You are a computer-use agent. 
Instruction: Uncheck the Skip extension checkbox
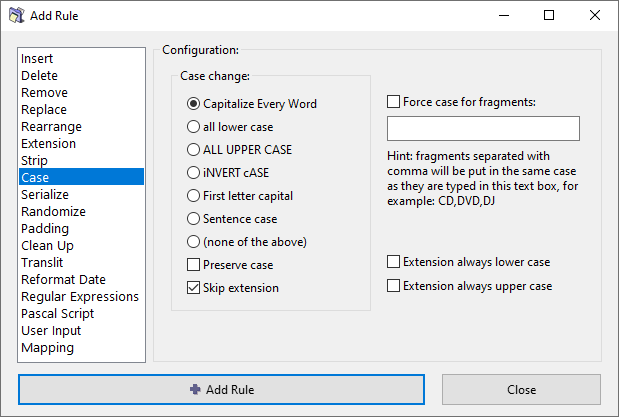(194, 288)
